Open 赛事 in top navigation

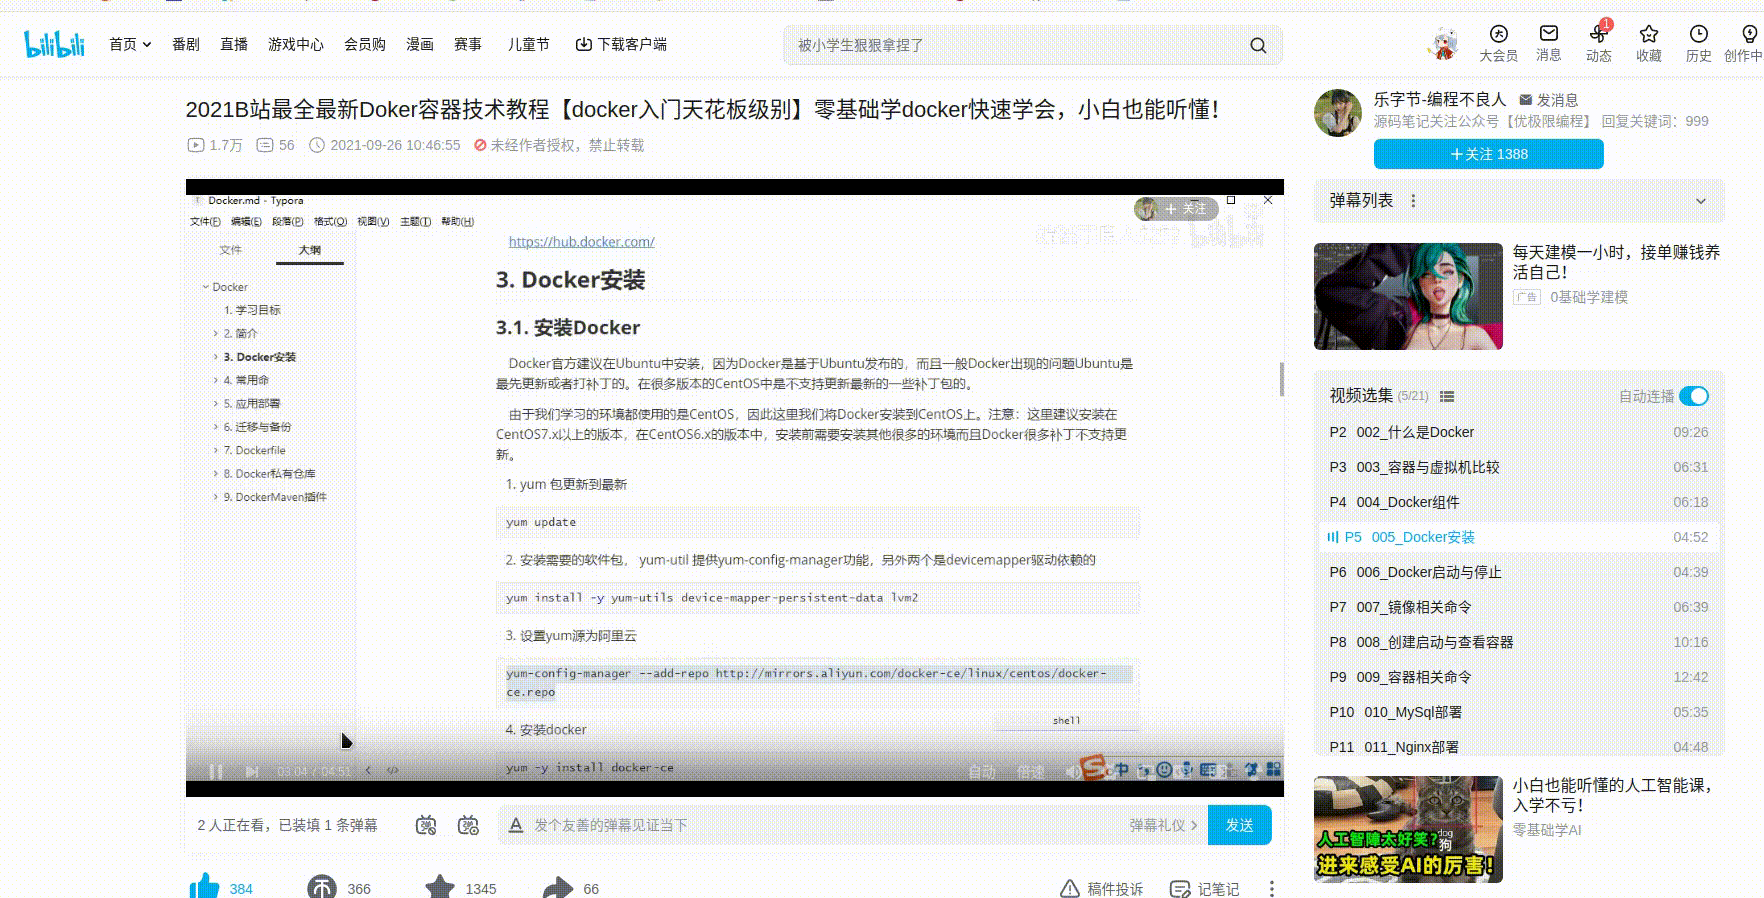pos(468,44)
